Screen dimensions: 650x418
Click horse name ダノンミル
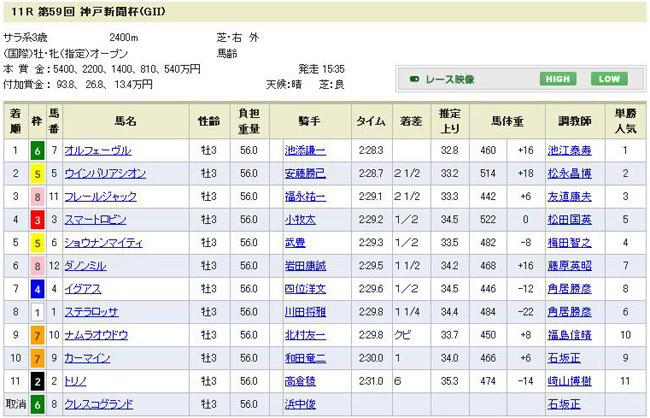point(88,265)
